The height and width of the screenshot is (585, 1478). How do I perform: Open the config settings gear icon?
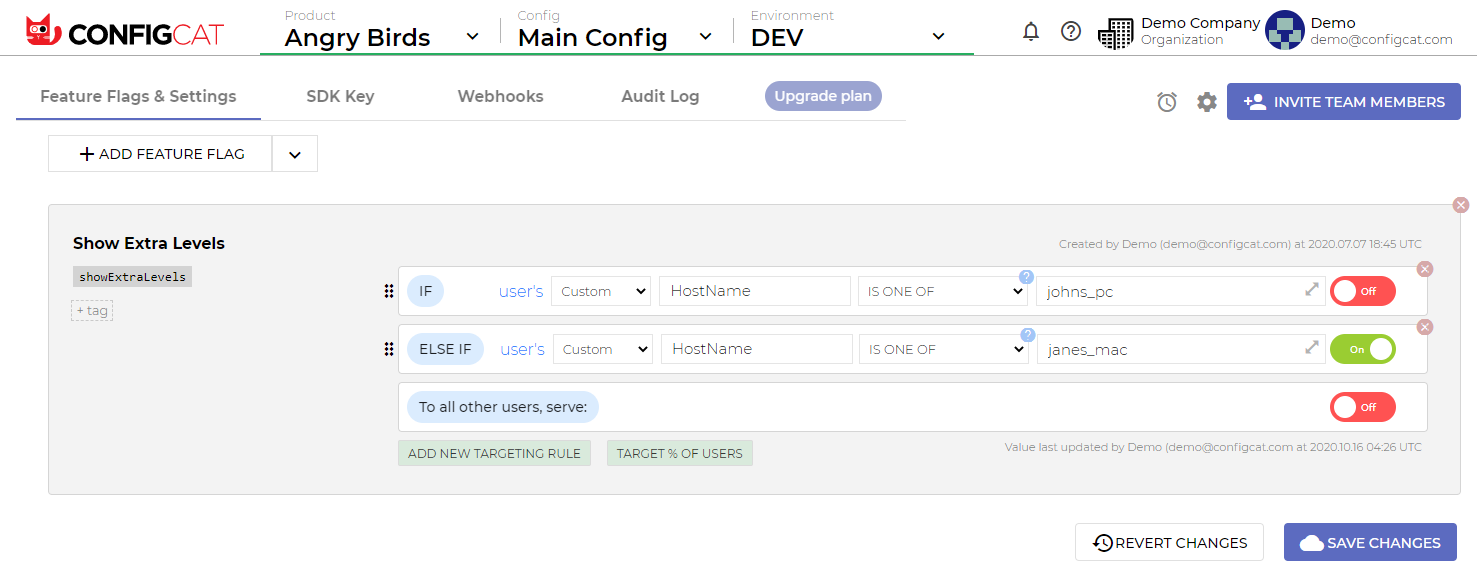[x=1206, y=101]
